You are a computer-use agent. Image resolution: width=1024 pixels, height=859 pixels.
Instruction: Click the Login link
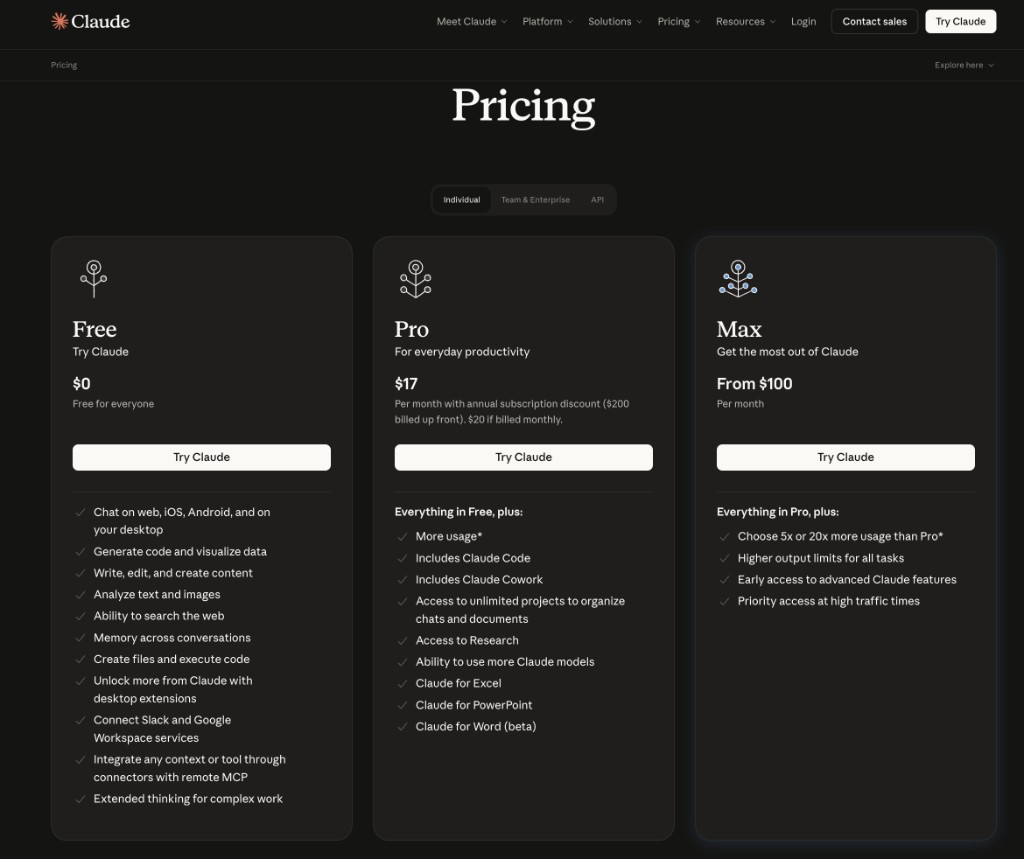tap(803, 21)
